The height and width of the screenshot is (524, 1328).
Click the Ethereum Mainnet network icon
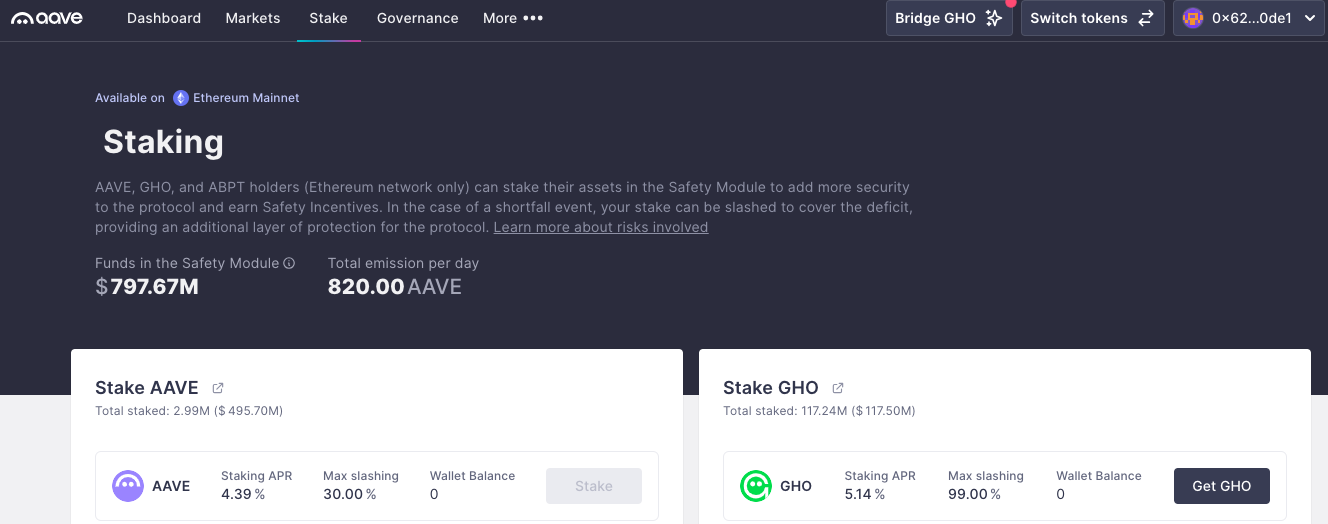tap(181, 98)
